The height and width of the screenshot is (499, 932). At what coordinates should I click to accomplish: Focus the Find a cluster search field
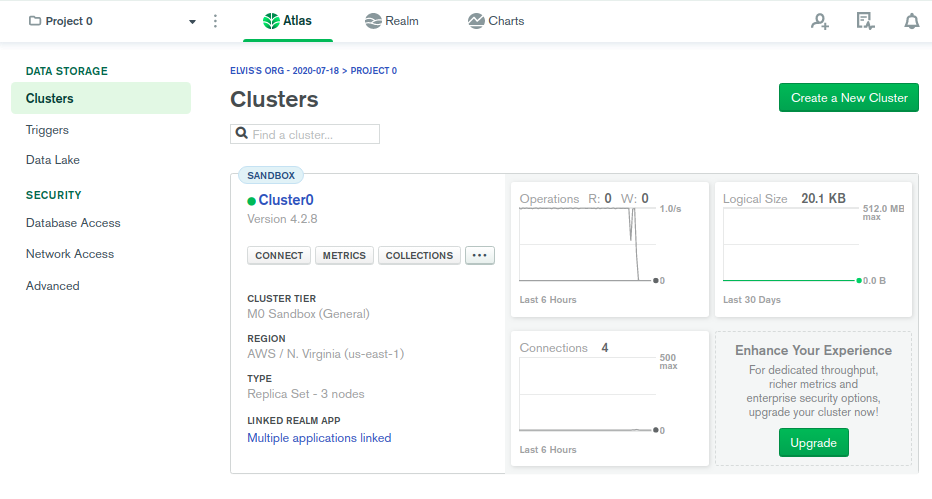pos(305,134)
